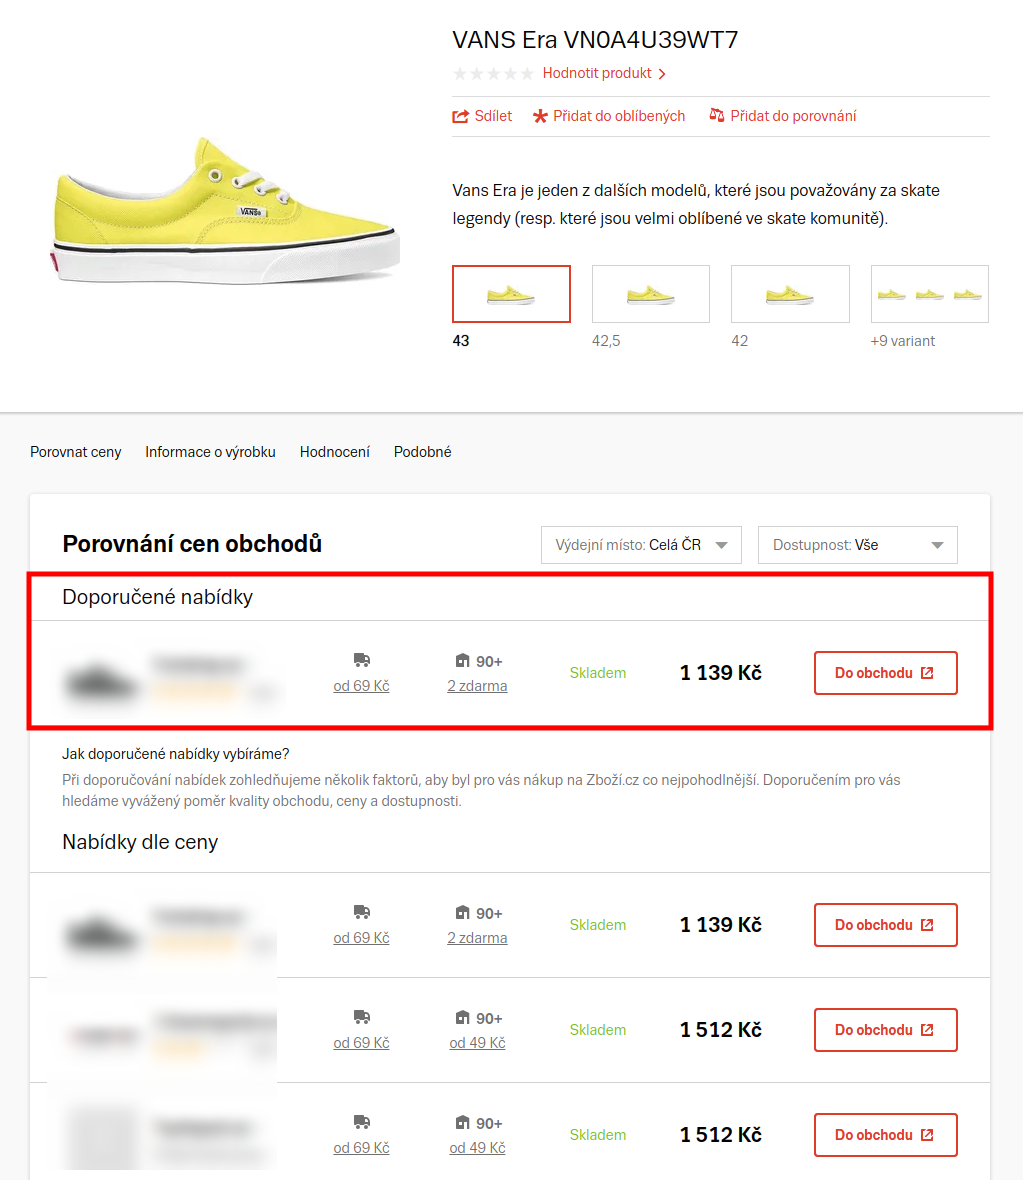Click the delivery truck icon in Doporučené nabídky
The width and height of the screenshot is (1023, 1180).
[x=361, y=660]
